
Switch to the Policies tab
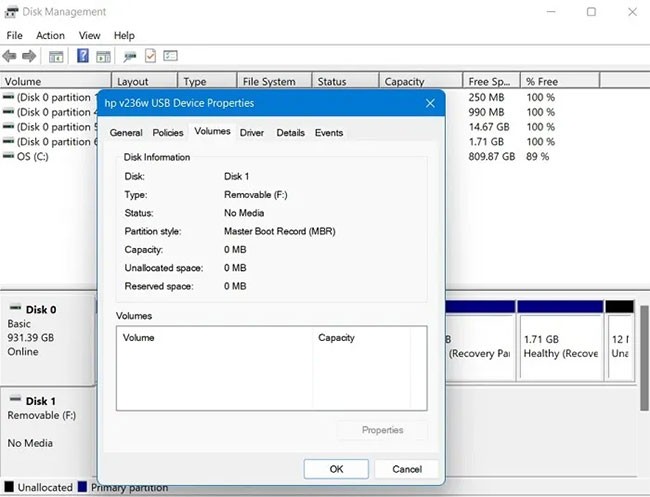[x=167, y=133]
